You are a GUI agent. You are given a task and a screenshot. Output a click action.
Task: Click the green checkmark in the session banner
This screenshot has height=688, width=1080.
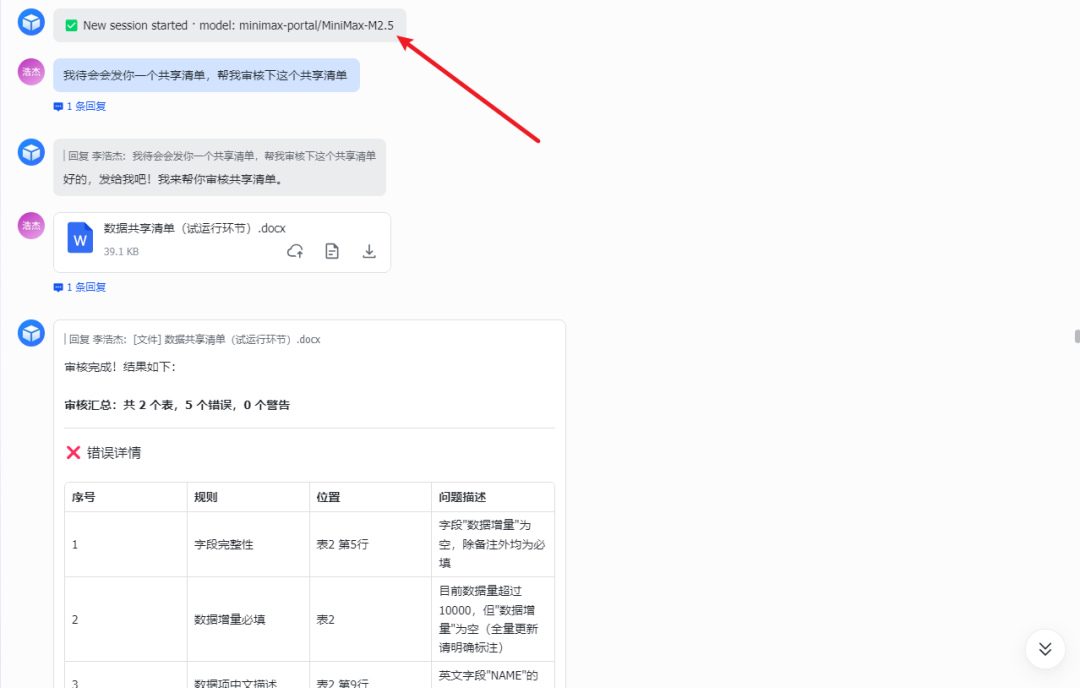pyautogui.click(x=70, y=25)
